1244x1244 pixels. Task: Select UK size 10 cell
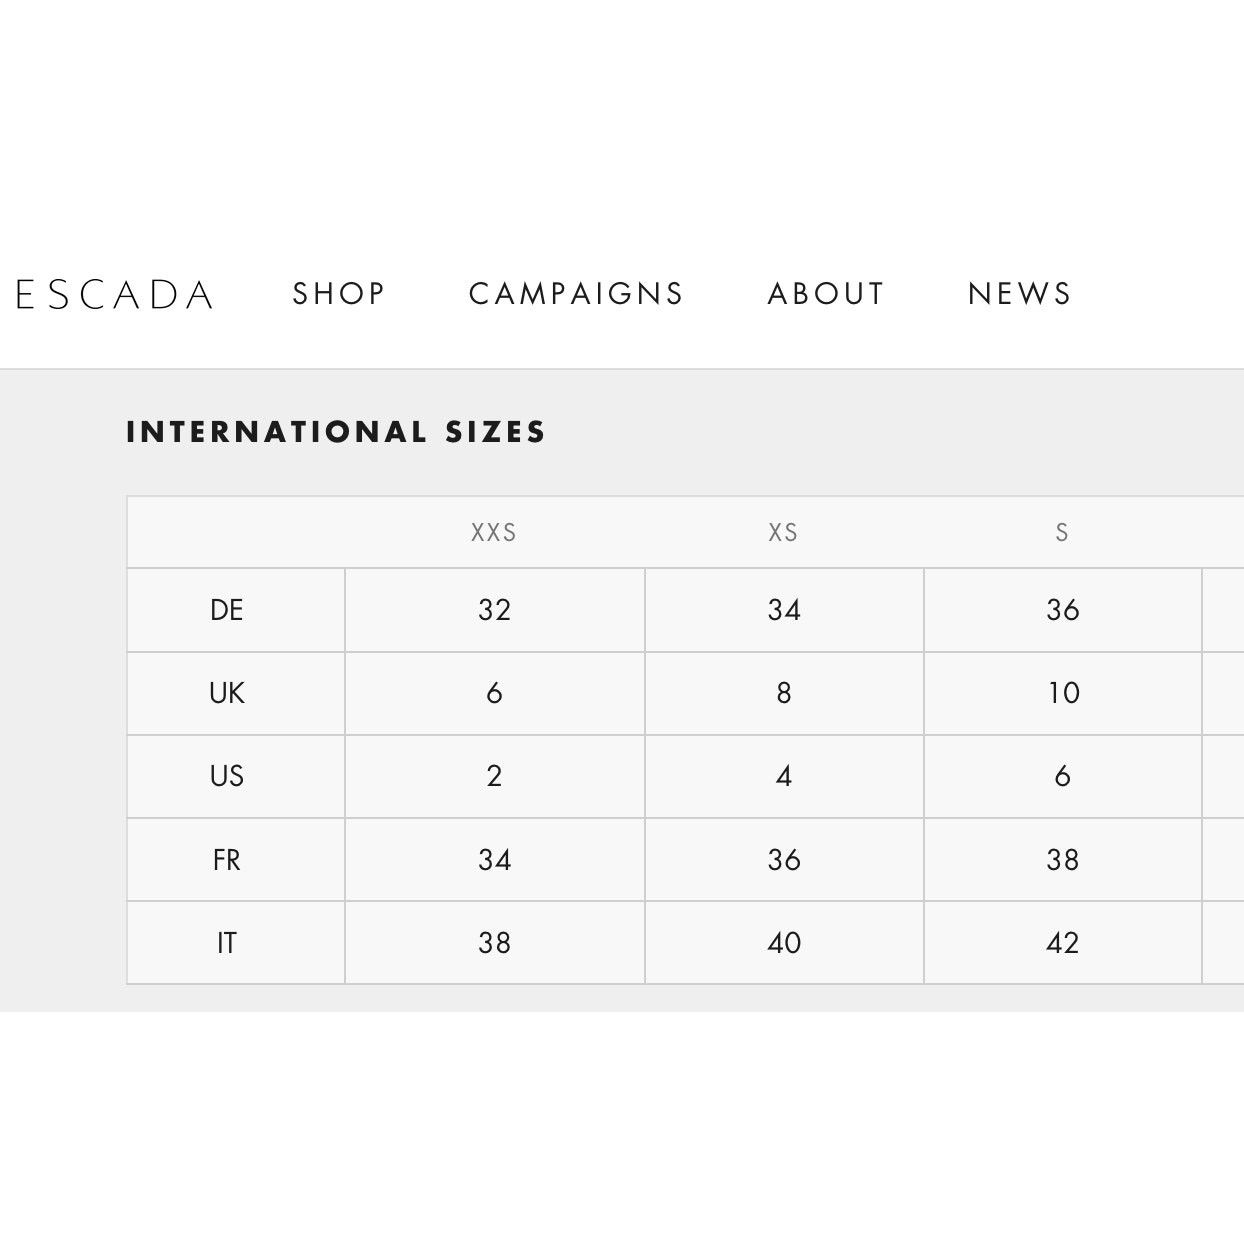[1063, 693]
